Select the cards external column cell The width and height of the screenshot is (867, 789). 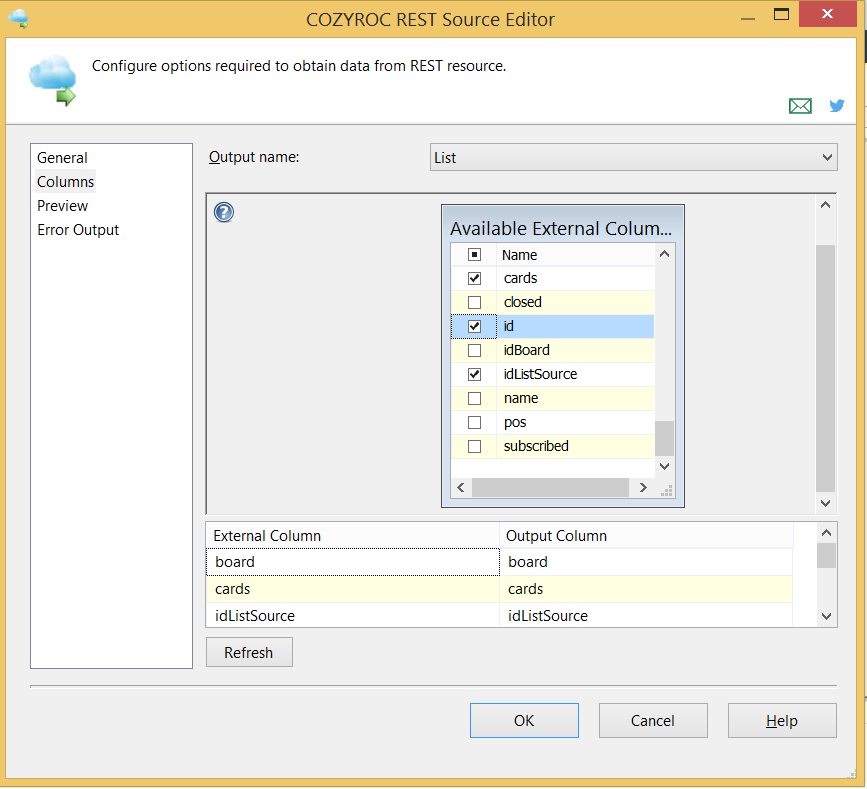click(x=353, y=589)
